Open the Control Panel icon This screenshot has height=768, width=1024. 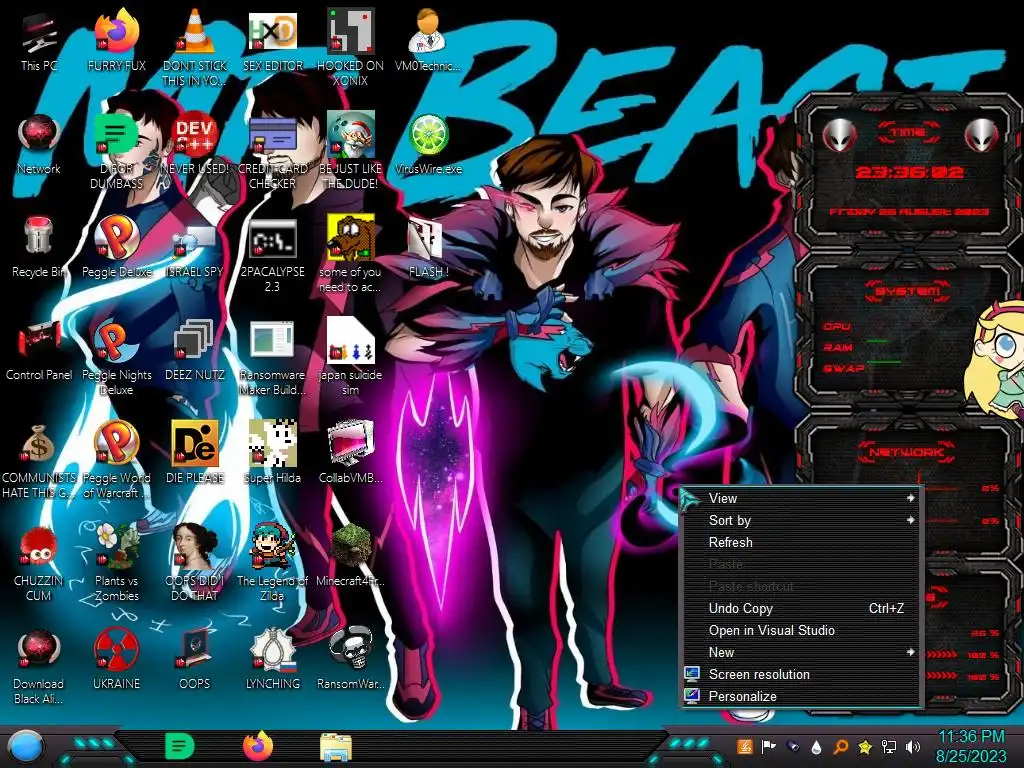coord(39,350)
